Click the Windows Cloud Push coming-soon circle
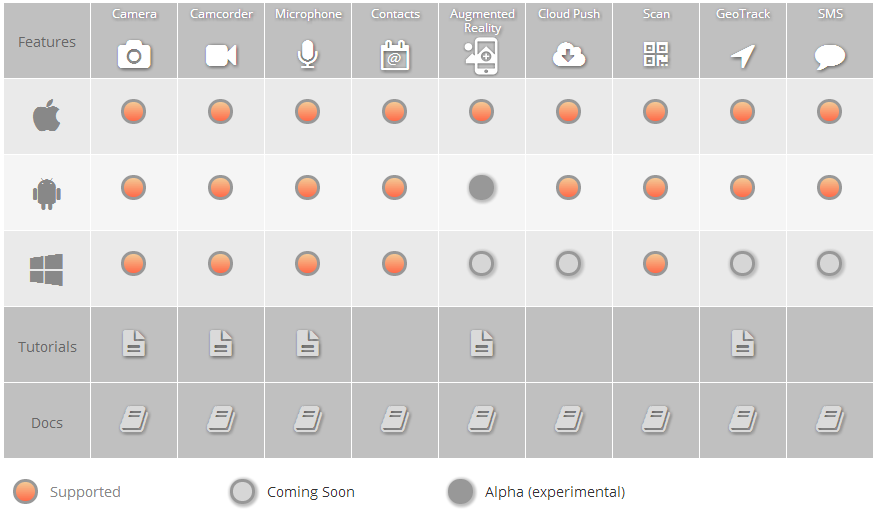The height and width of the screenshot is (510, 879). (x=569, y=264)
